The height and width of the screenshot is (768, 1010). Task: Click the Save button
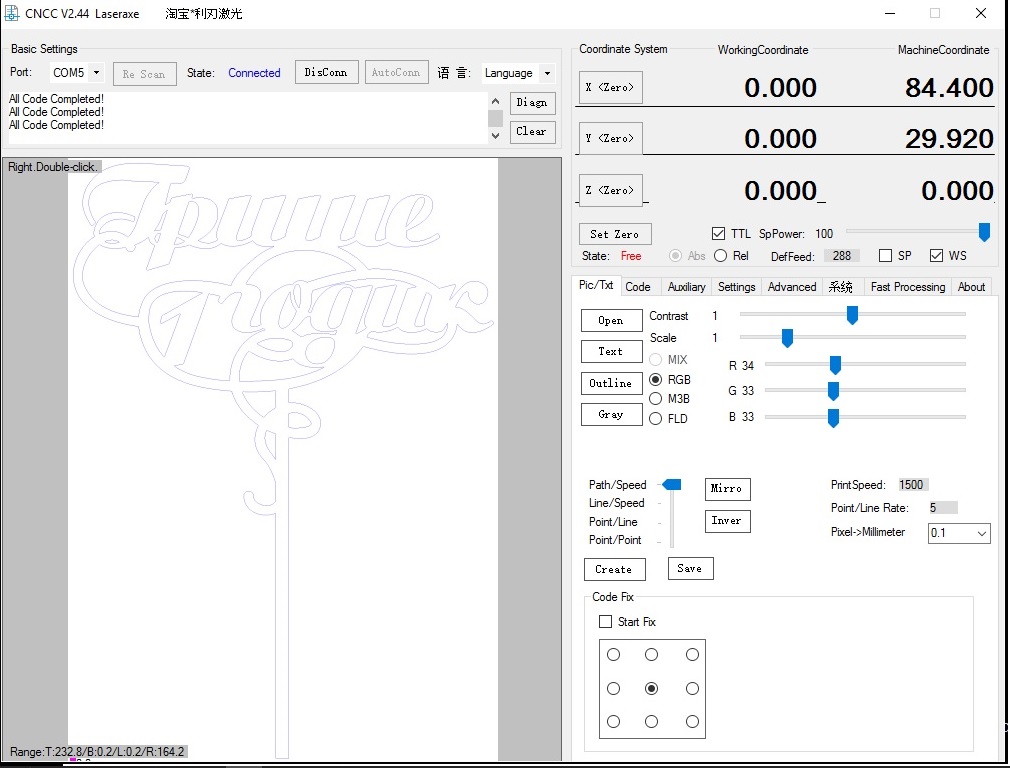click(x=691, y=568)
